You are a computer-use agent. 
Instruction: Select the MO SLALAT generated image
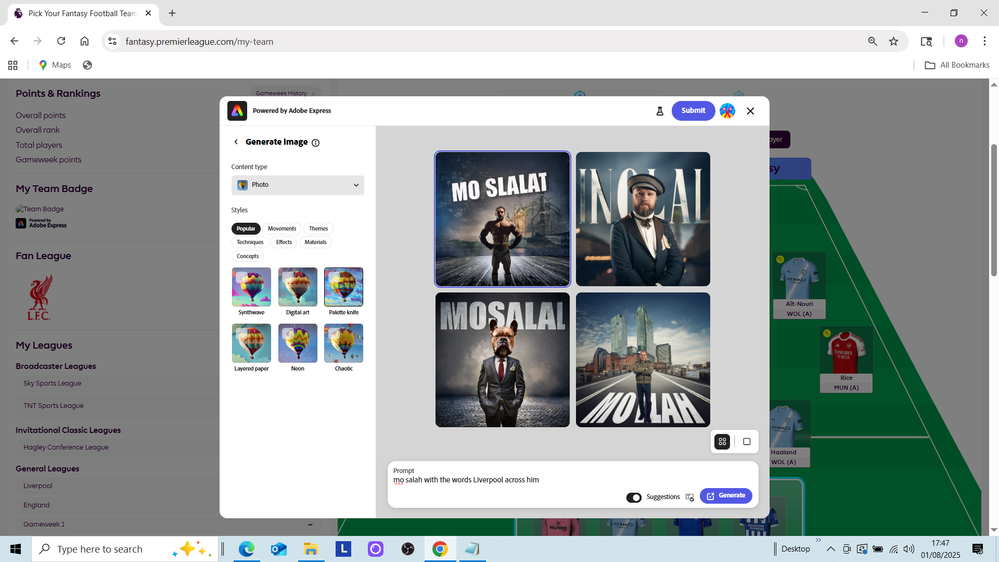(503, 219)
